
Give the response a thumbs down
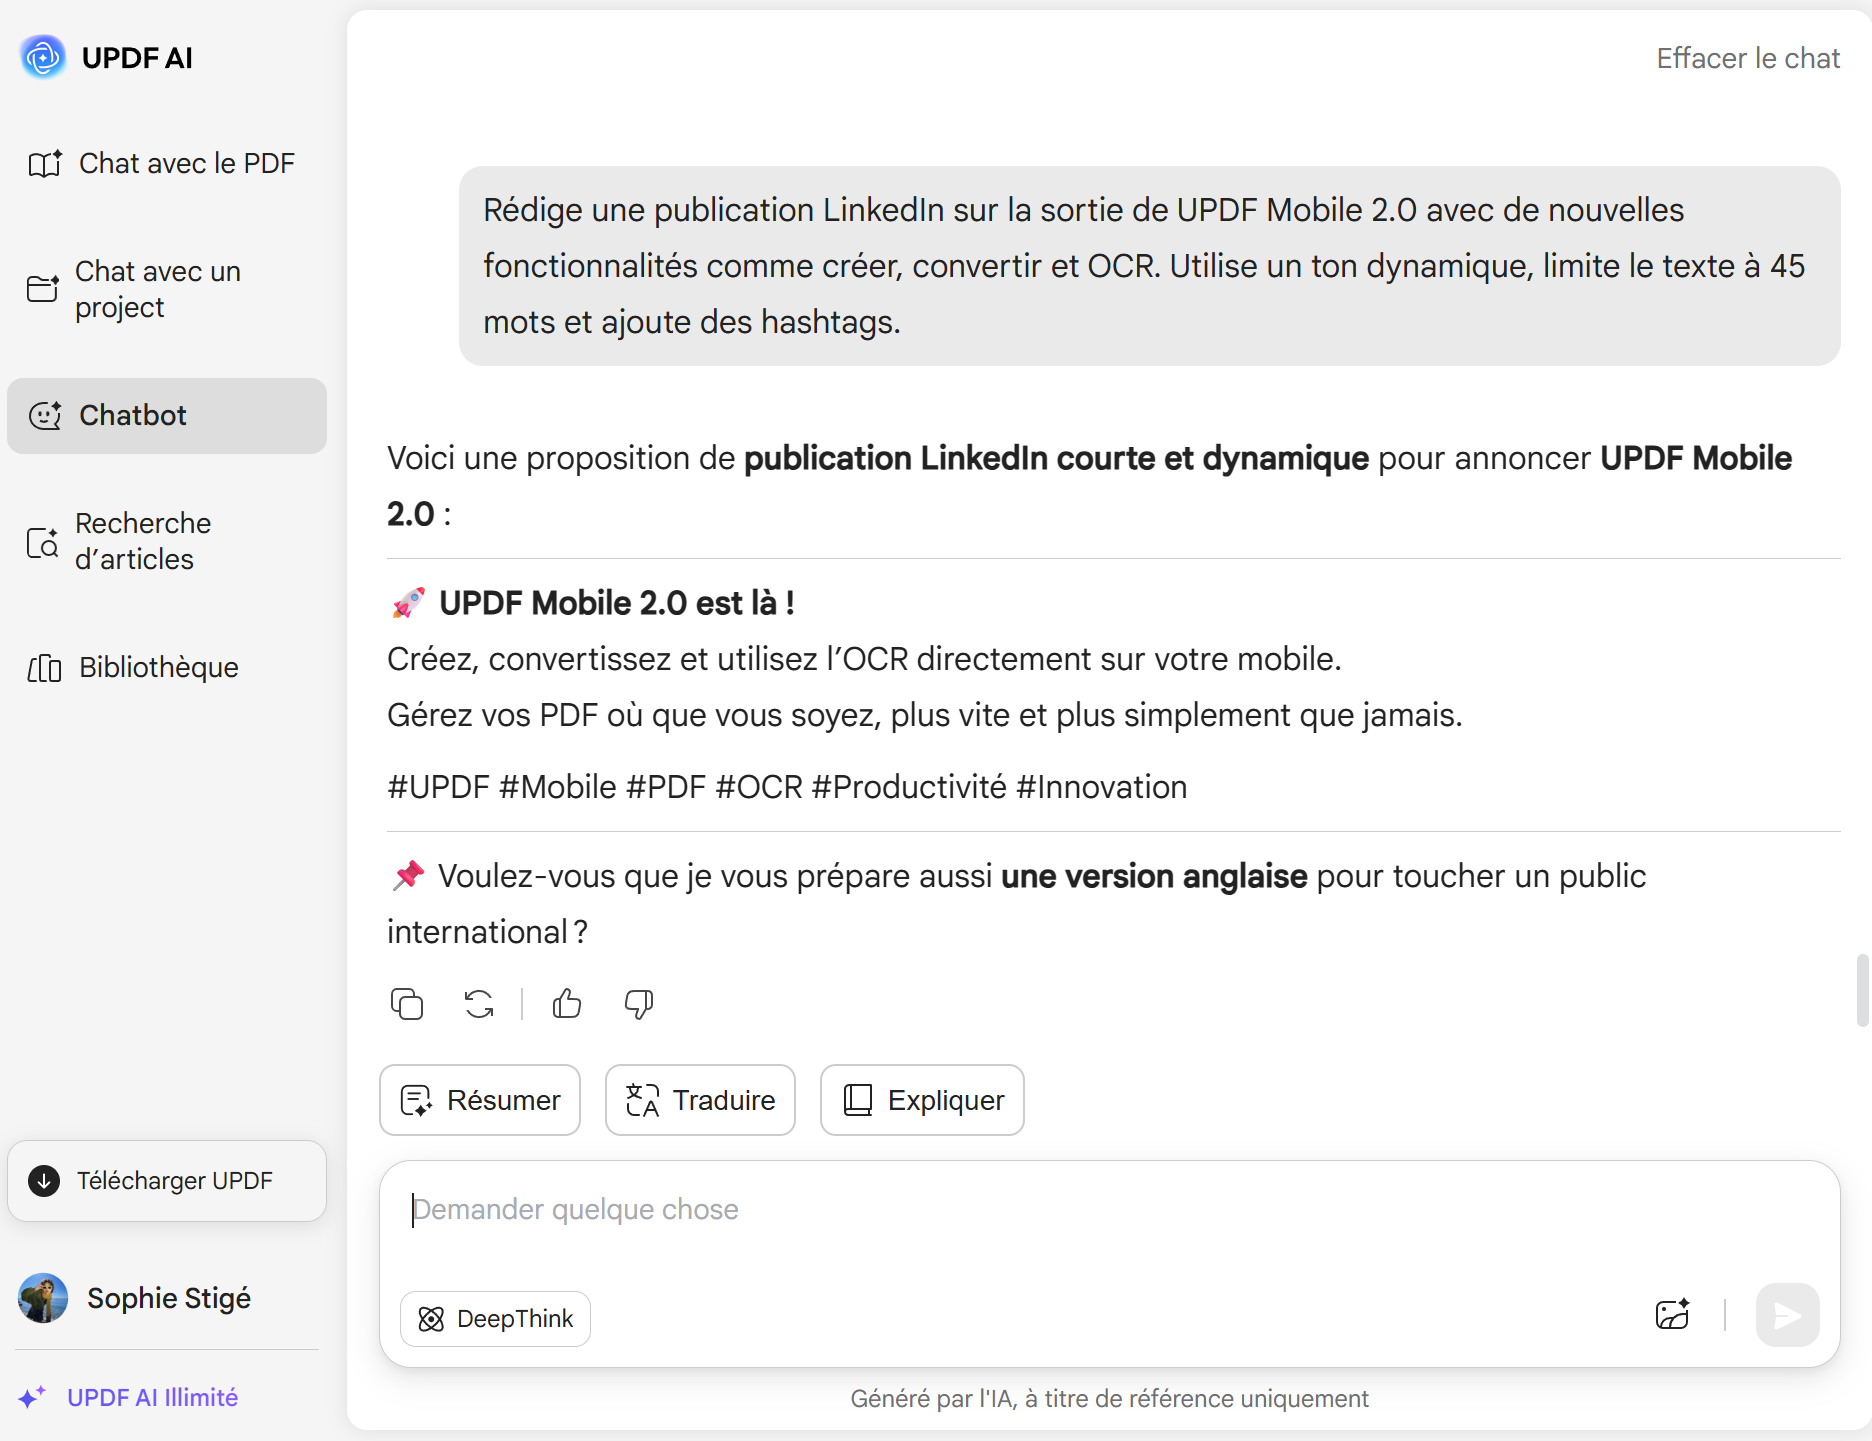(x=639, y=1003)
